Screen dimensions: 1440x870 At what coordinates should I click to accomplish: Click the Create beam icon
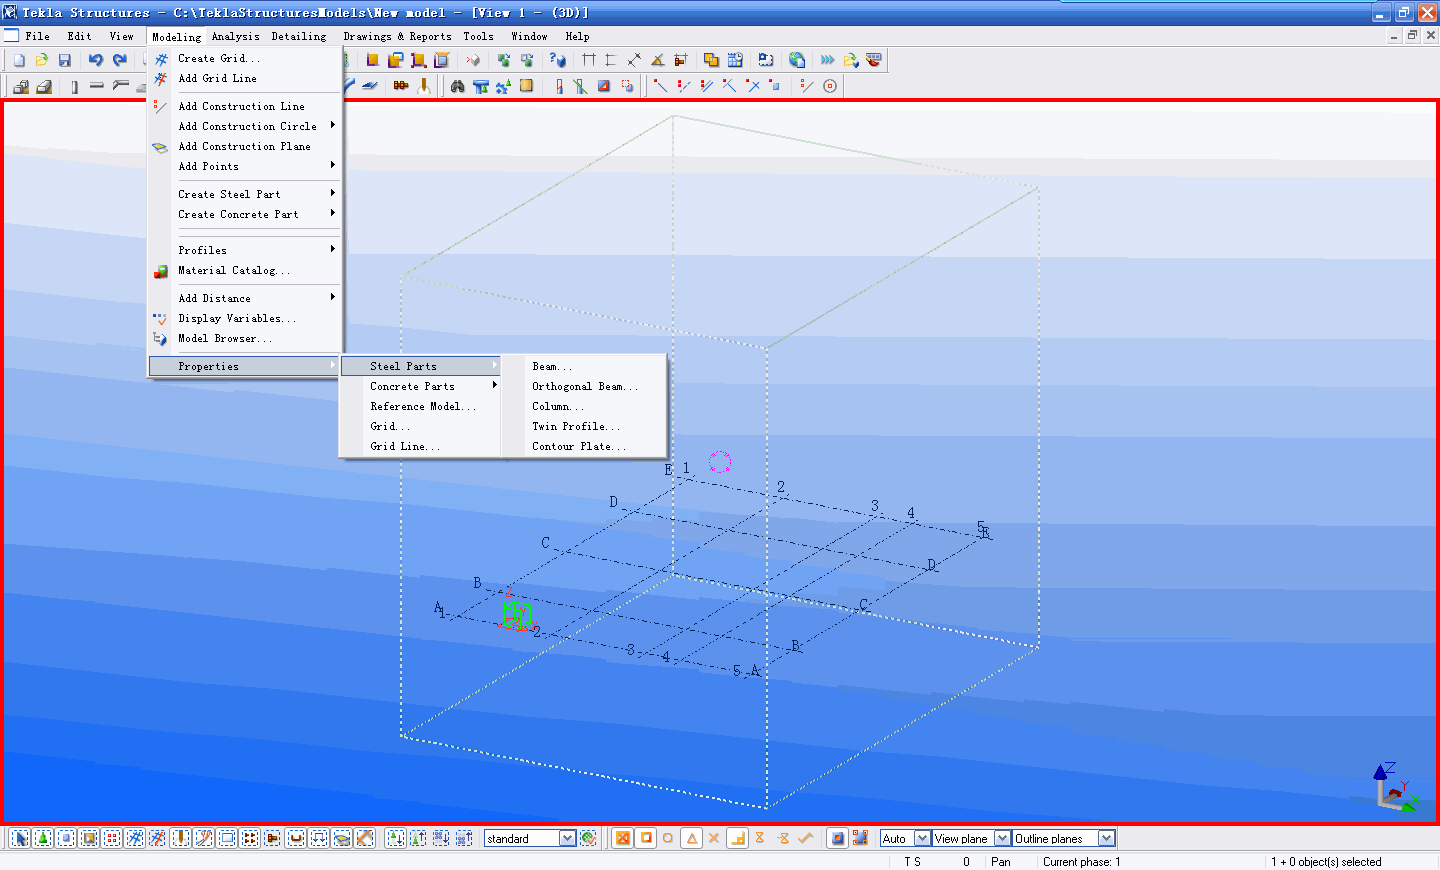coord(97,86)
